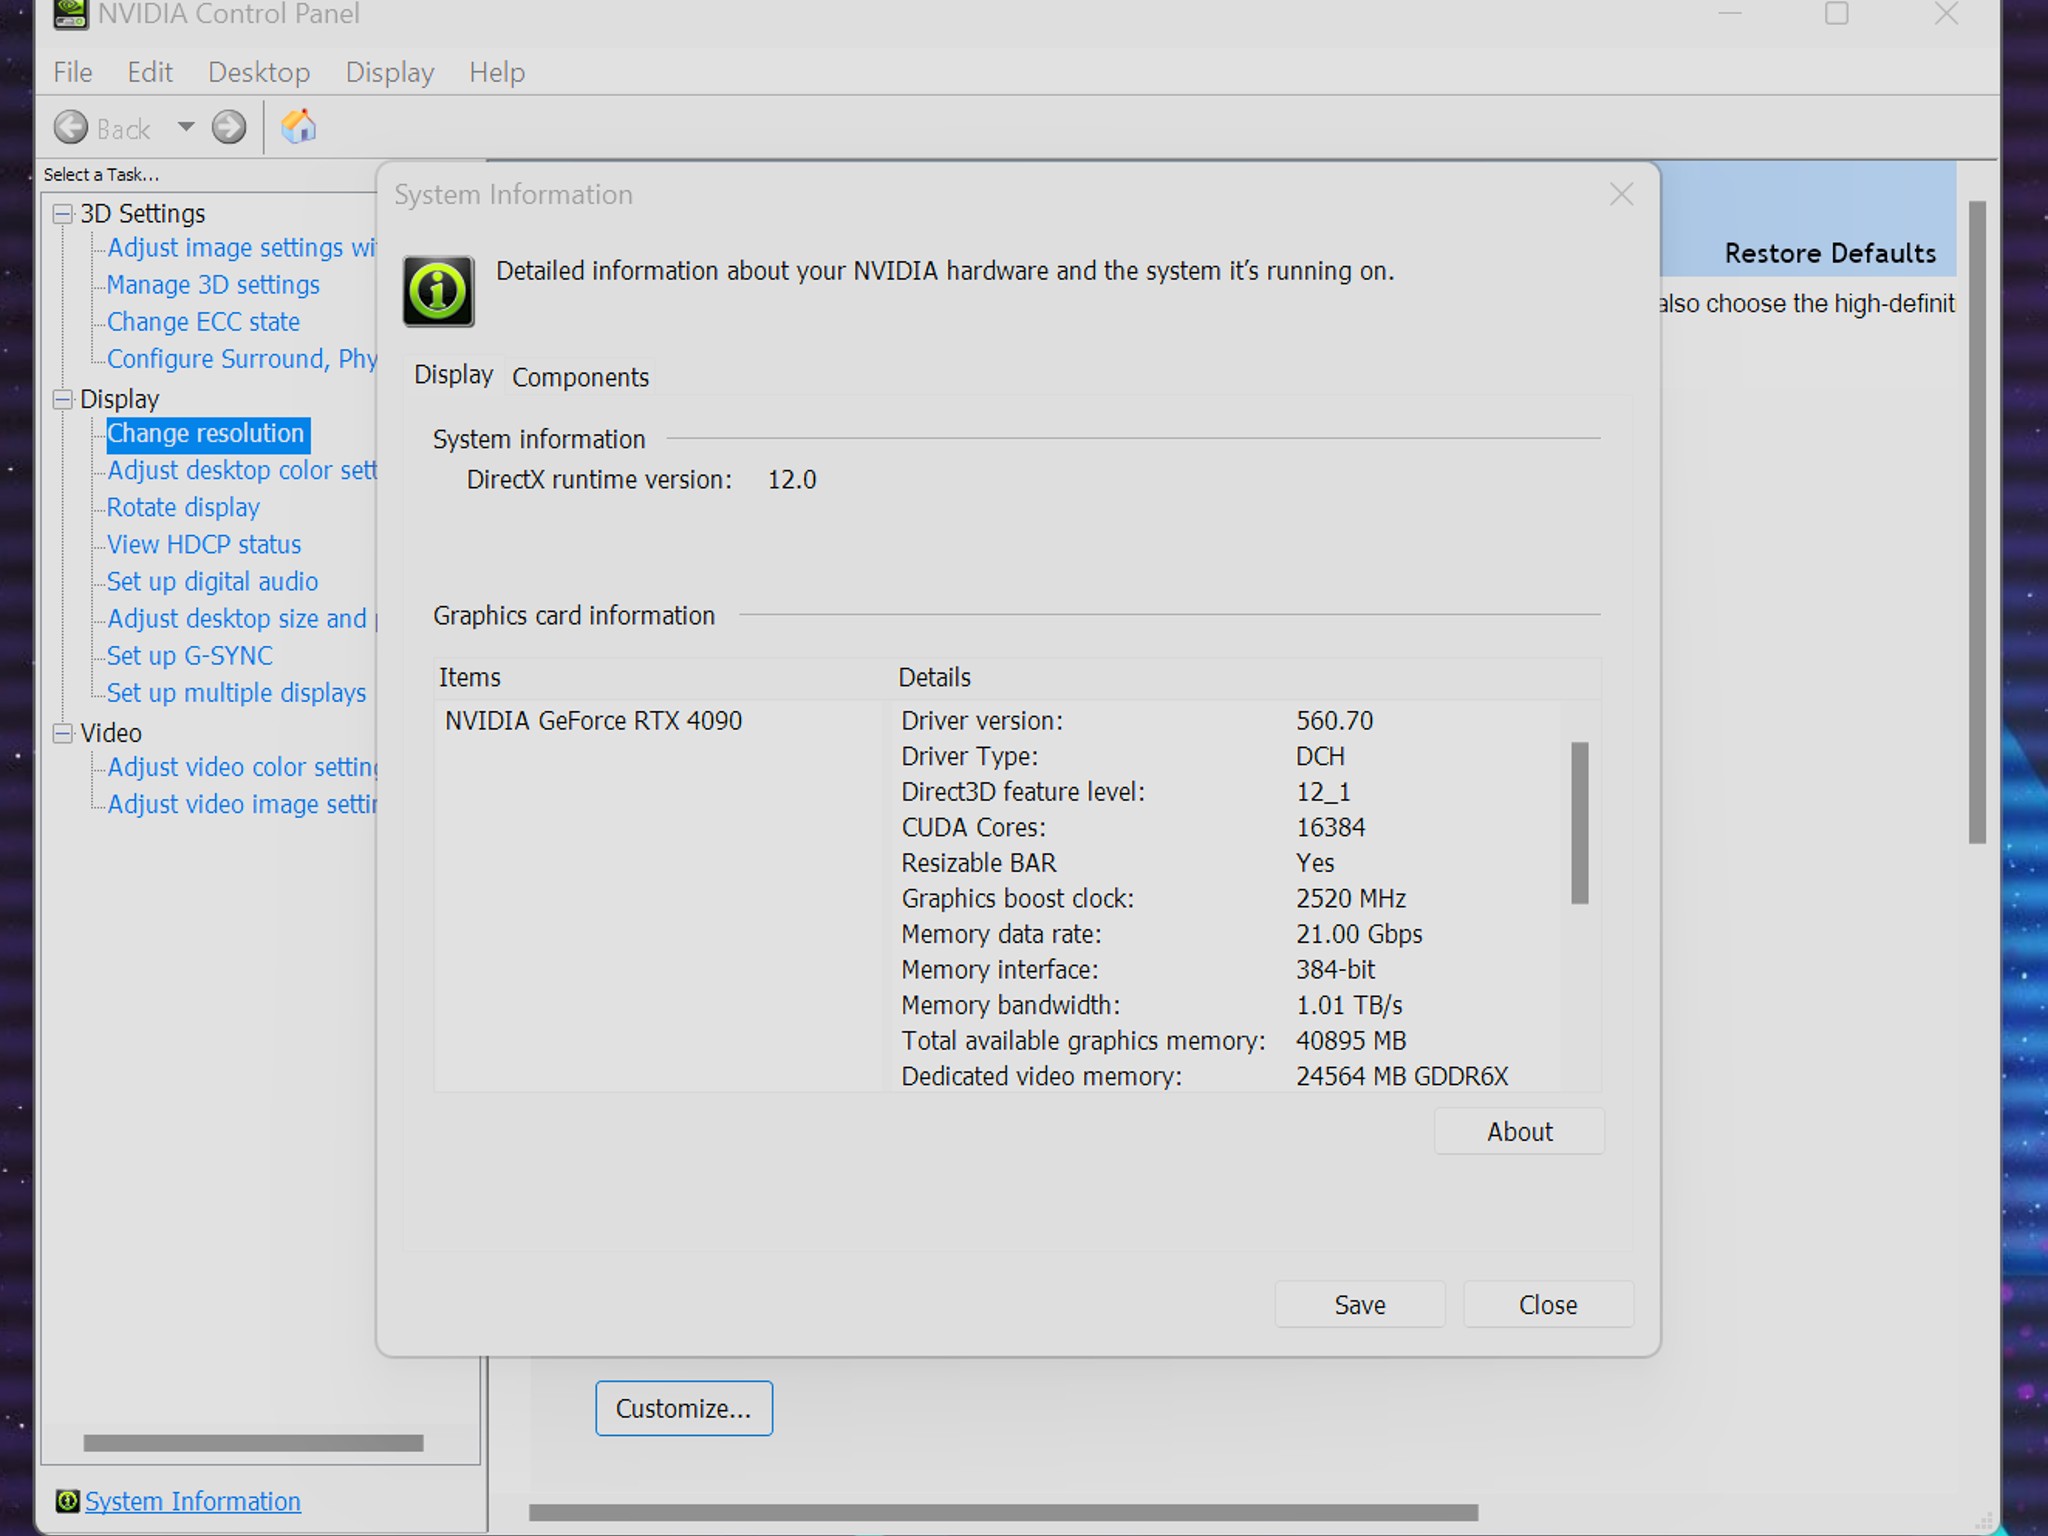Click Direct3D feature level value 12_1

click(x=1323, y=792)
